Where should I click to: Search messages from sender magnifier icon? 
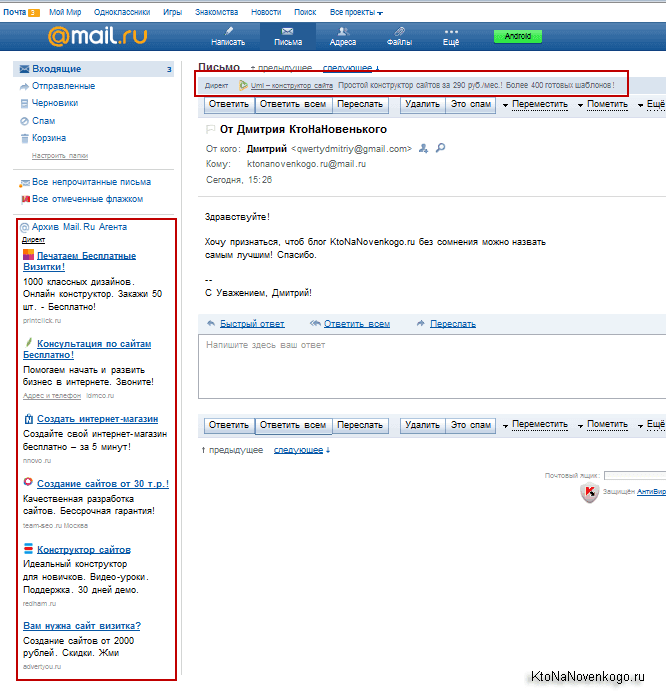[440, 147]
